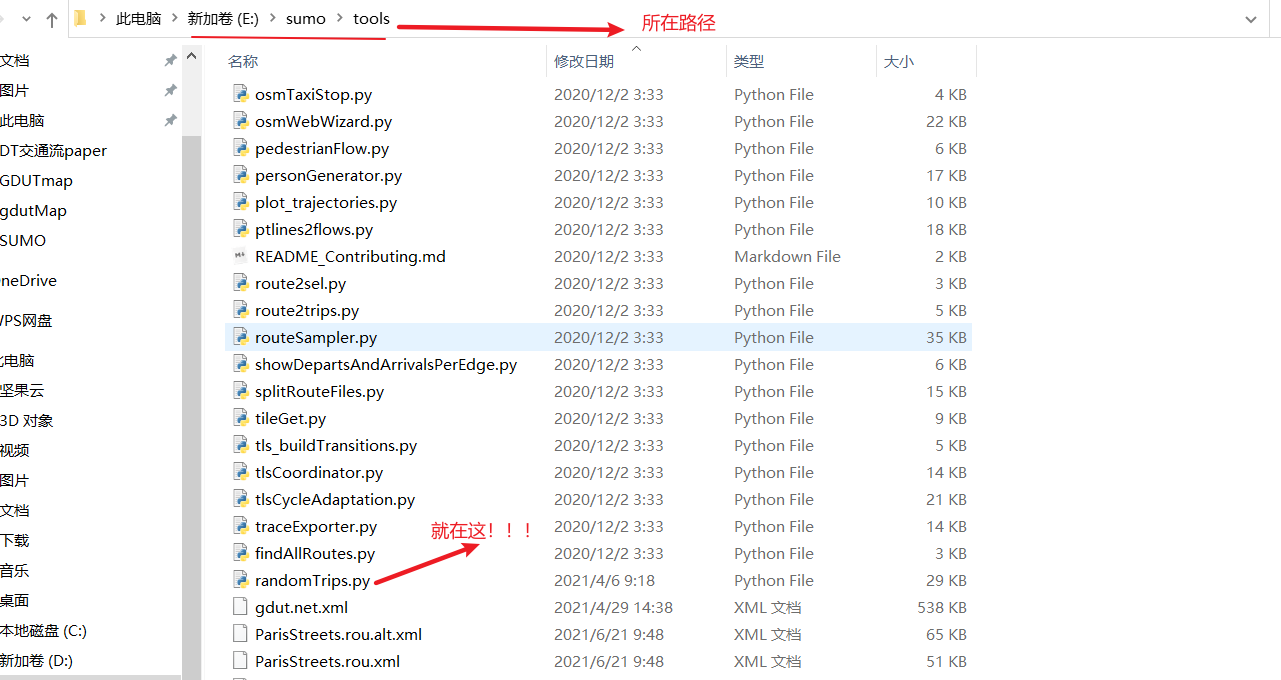Click the up-one-level navigation arrow
The image size is (1281, 680).
(51, 18)
